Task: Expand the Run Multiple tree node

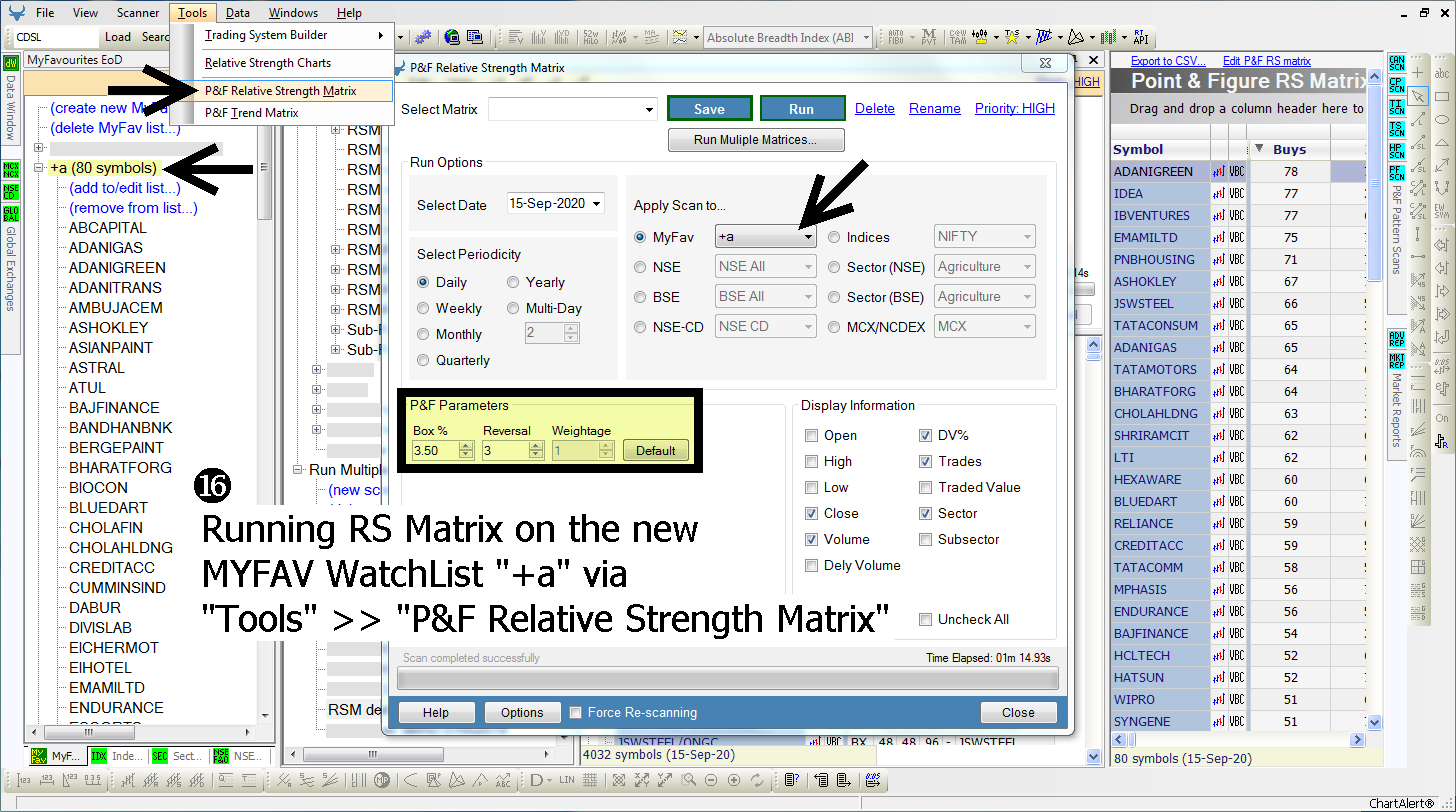Action: (297, 469)
